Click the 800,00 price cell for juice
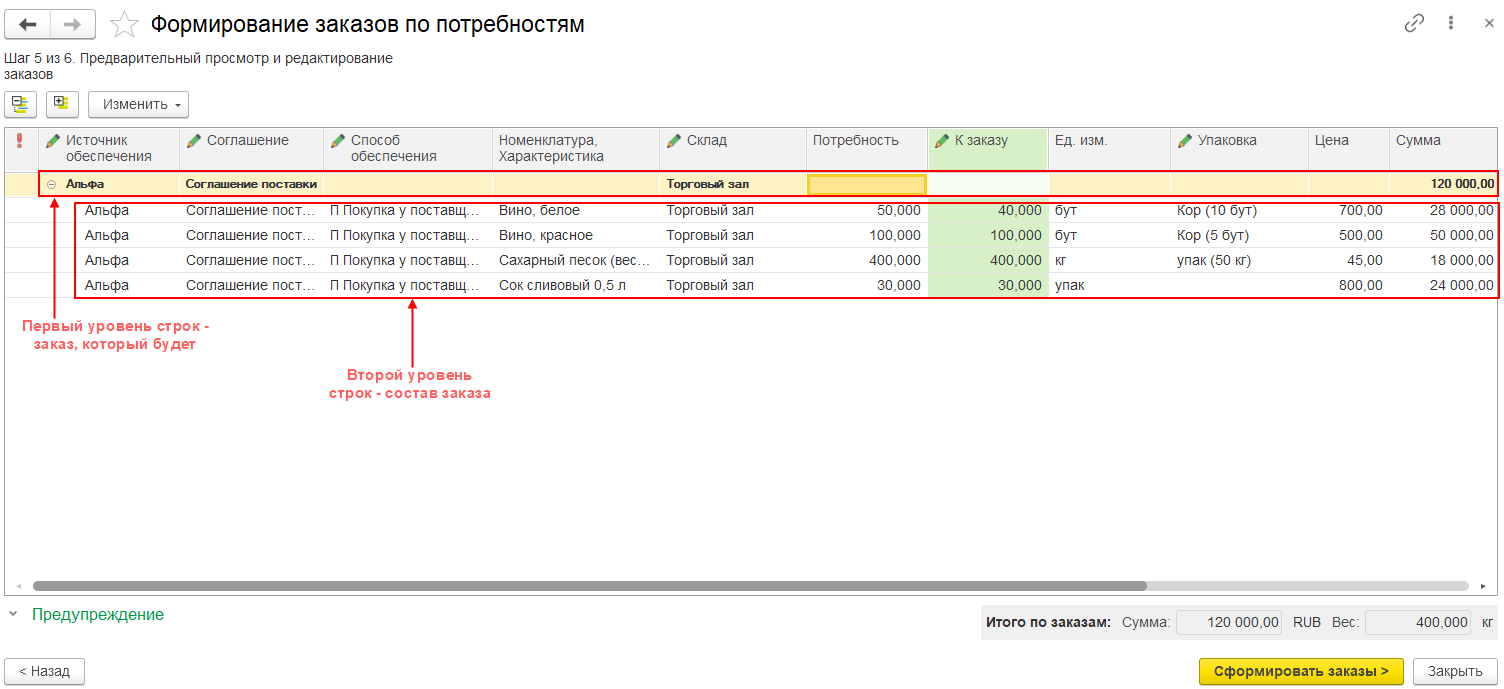The image size is (1504, 689). 1349,285
